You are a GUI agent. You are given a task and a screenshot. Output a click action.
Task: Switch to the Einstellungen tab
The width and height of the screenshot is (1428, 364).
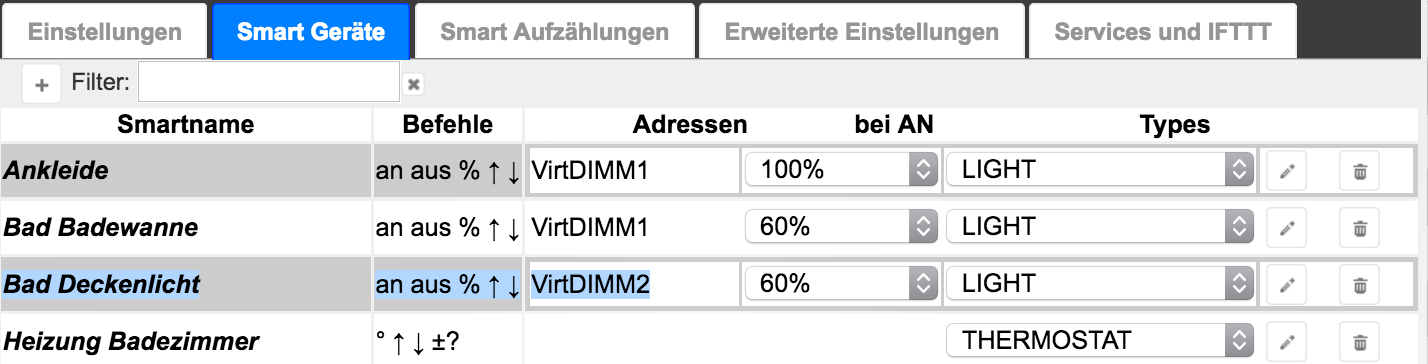tap(105, 32)
